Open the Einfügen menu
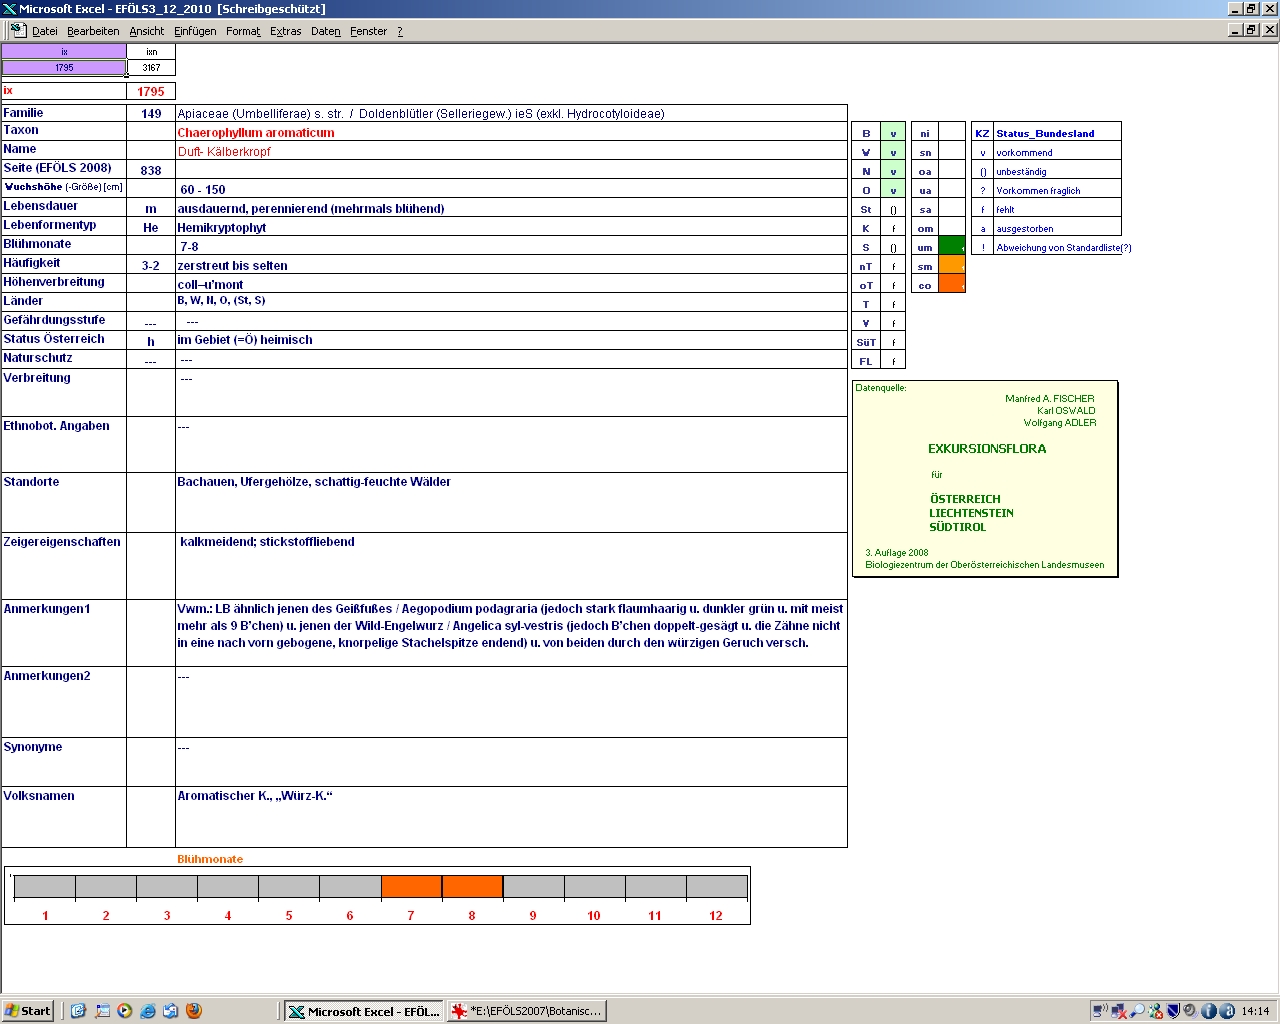Screen dimensions: 1280x1024 [195, 31]
